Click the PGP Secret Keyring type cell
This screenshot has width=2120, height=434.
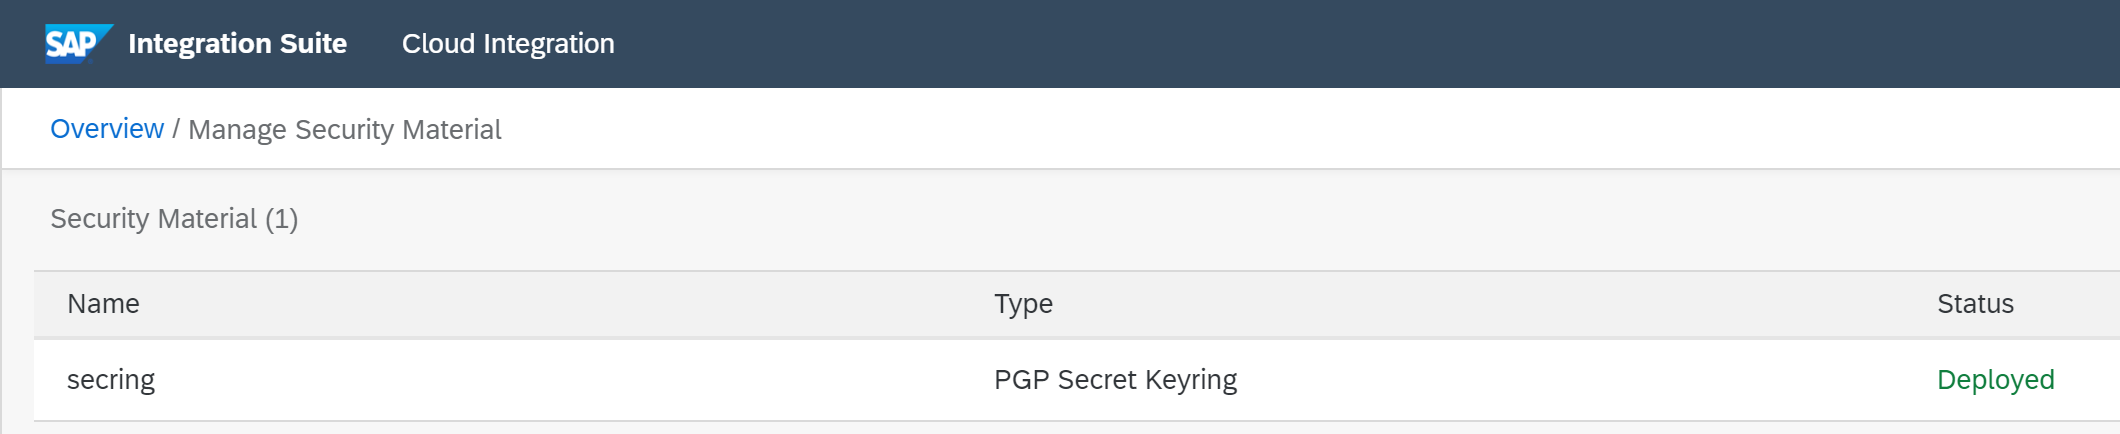[1115, 380]
